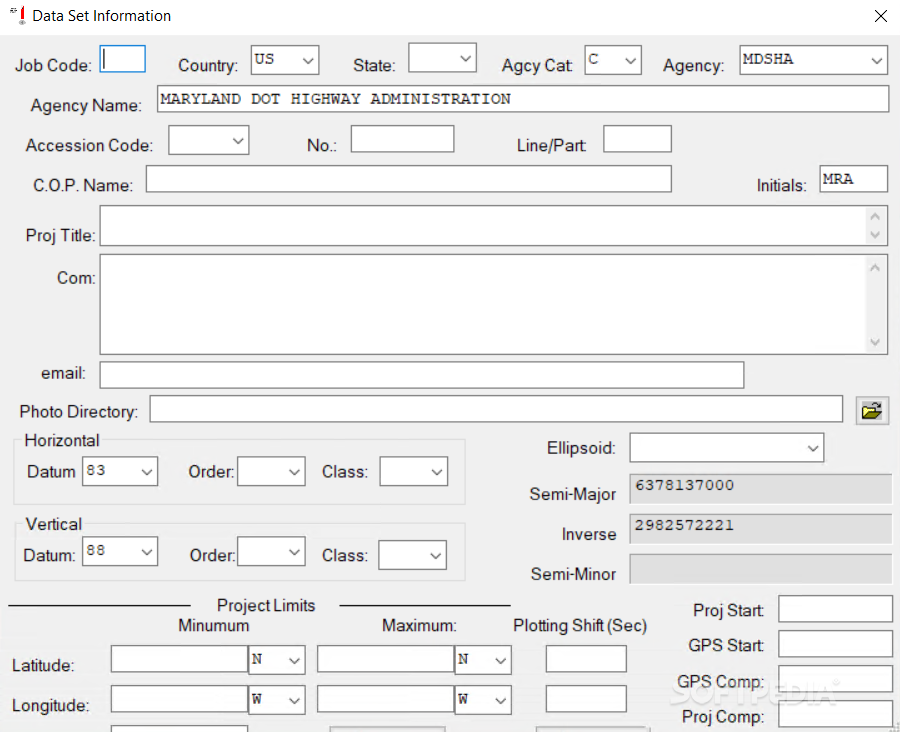The image size is (900, 732).
Task: Click the minimum Latitude input field
Action: tap(179, 659)
